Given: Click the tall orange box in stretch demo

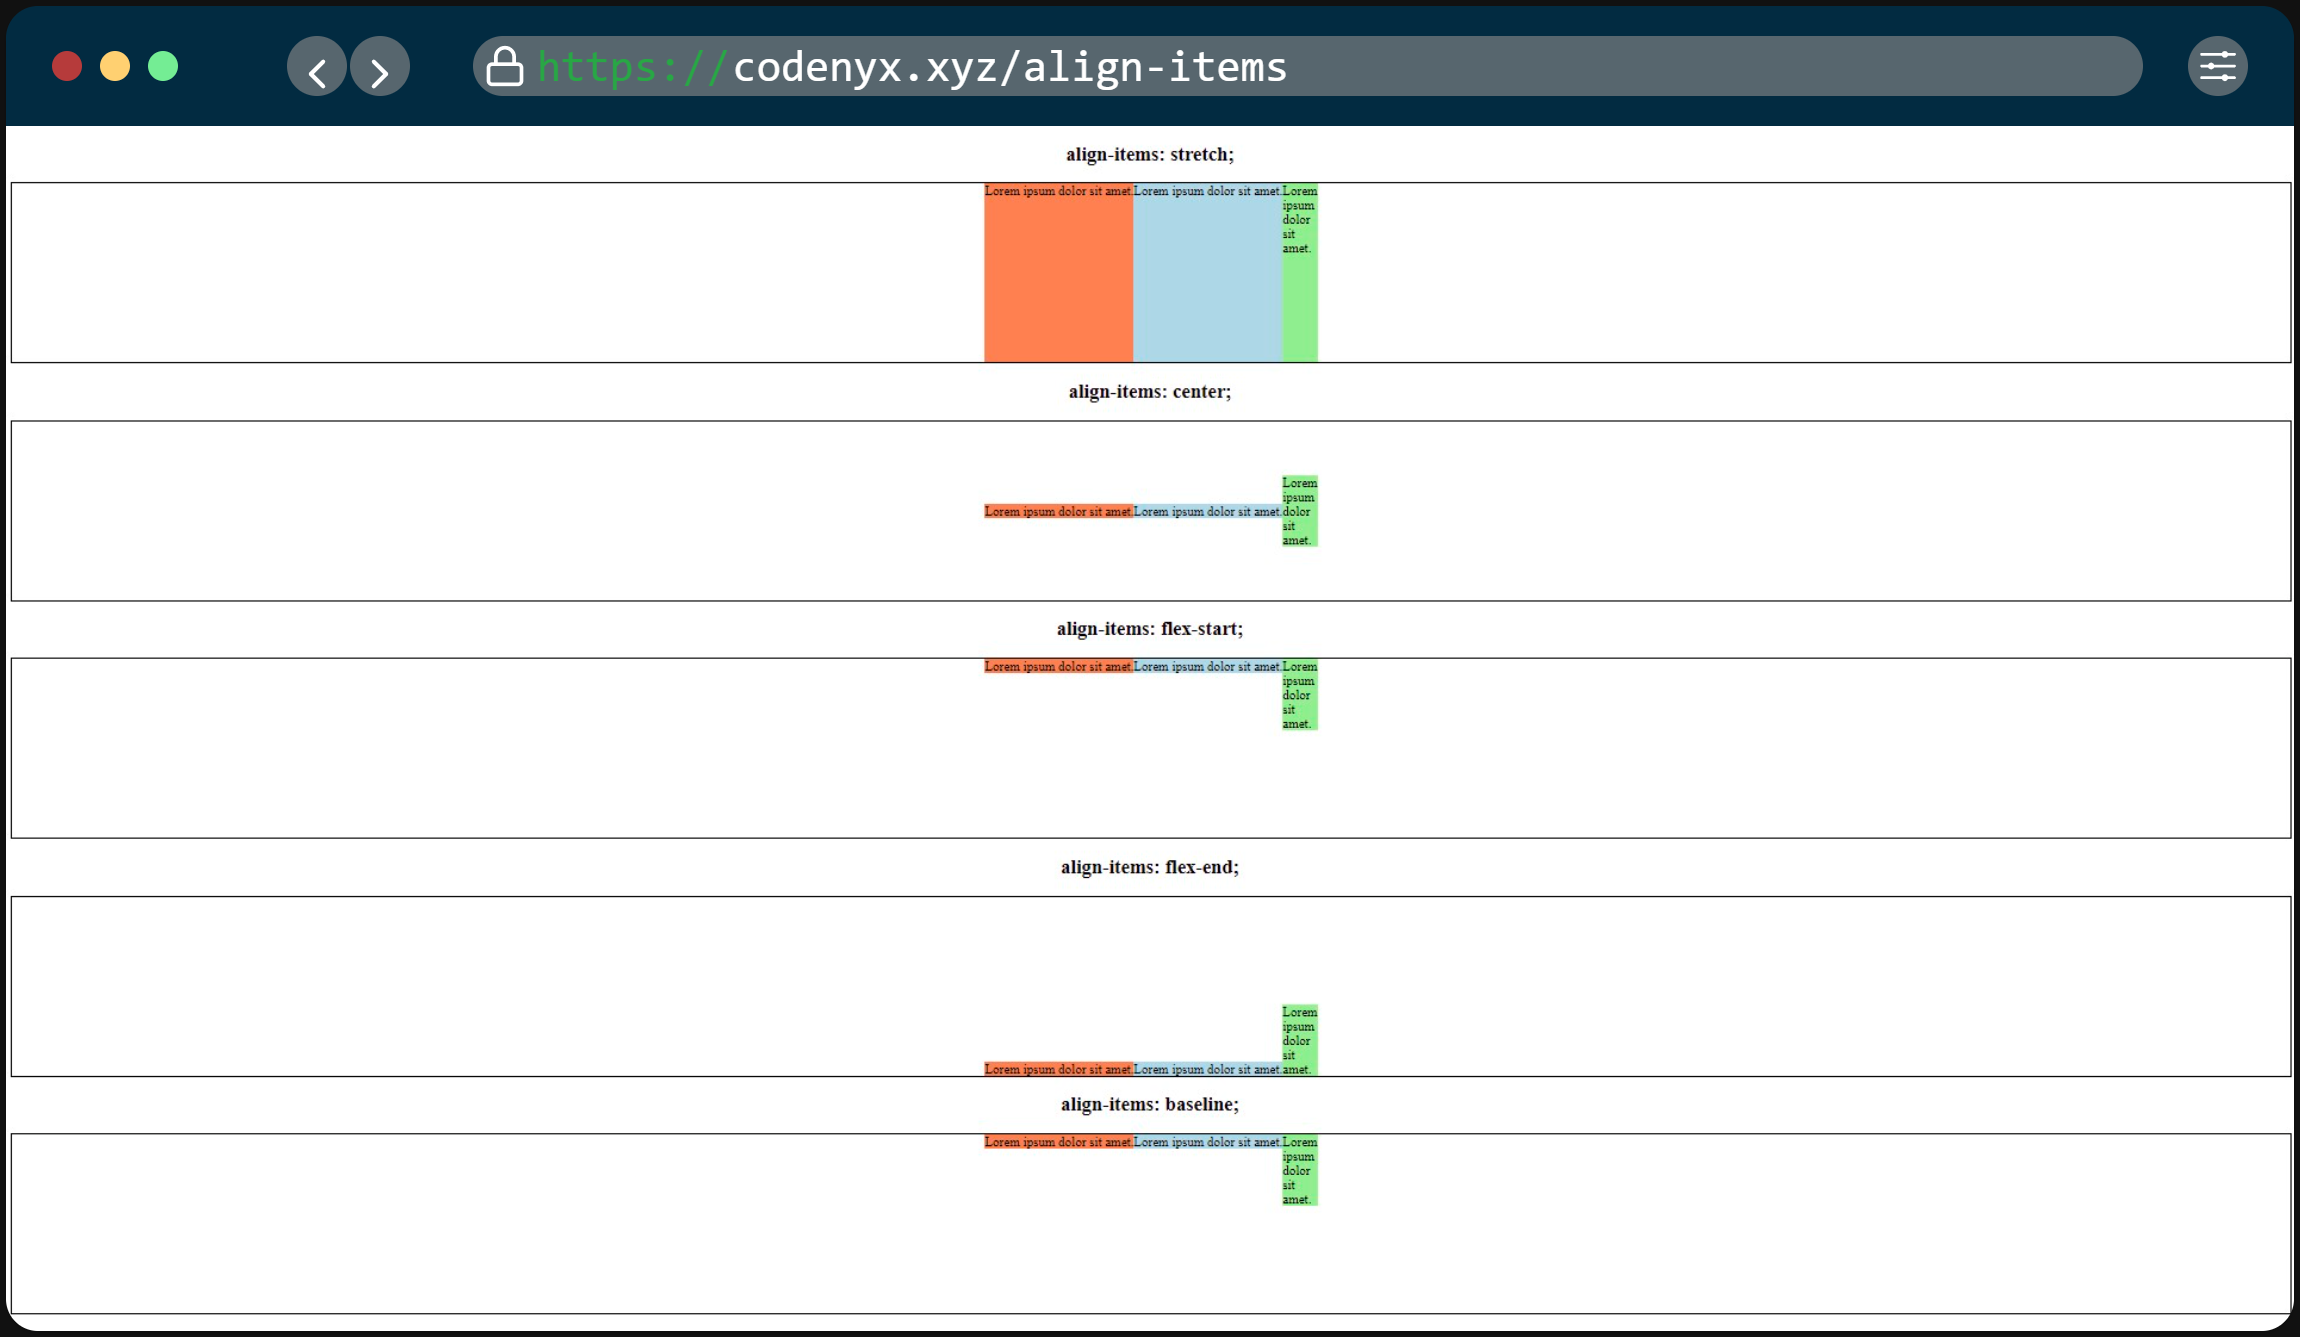Looking at the screenshot, I should (1058, 280).
